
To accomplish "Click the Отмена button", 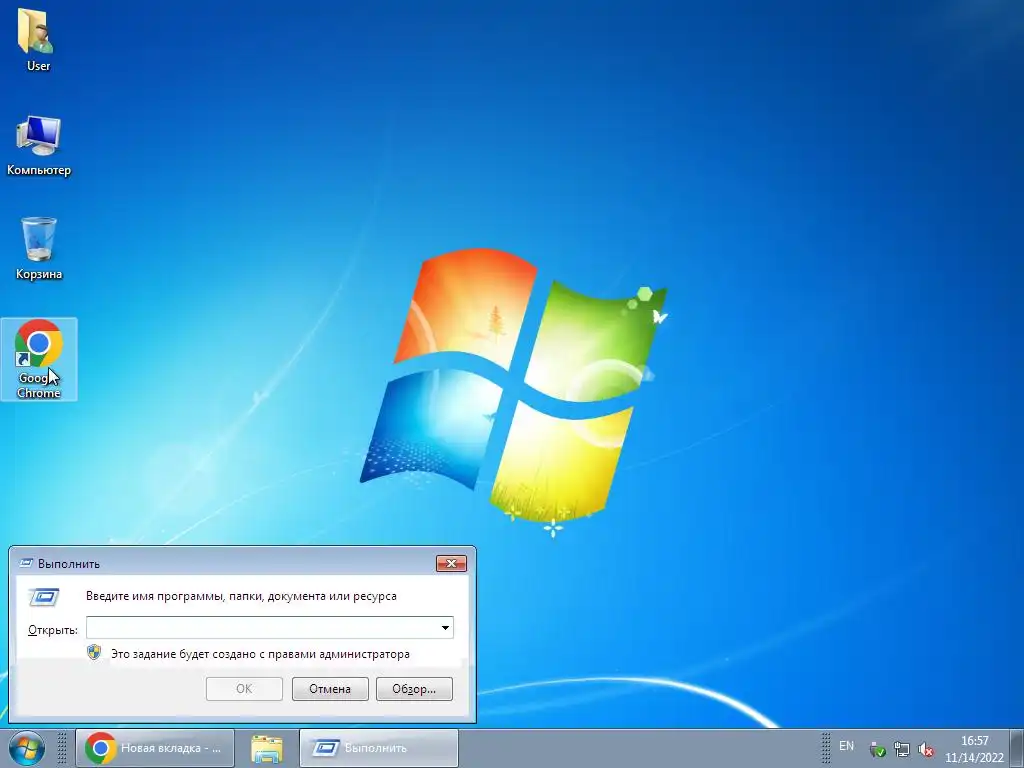I will point(330,689).
